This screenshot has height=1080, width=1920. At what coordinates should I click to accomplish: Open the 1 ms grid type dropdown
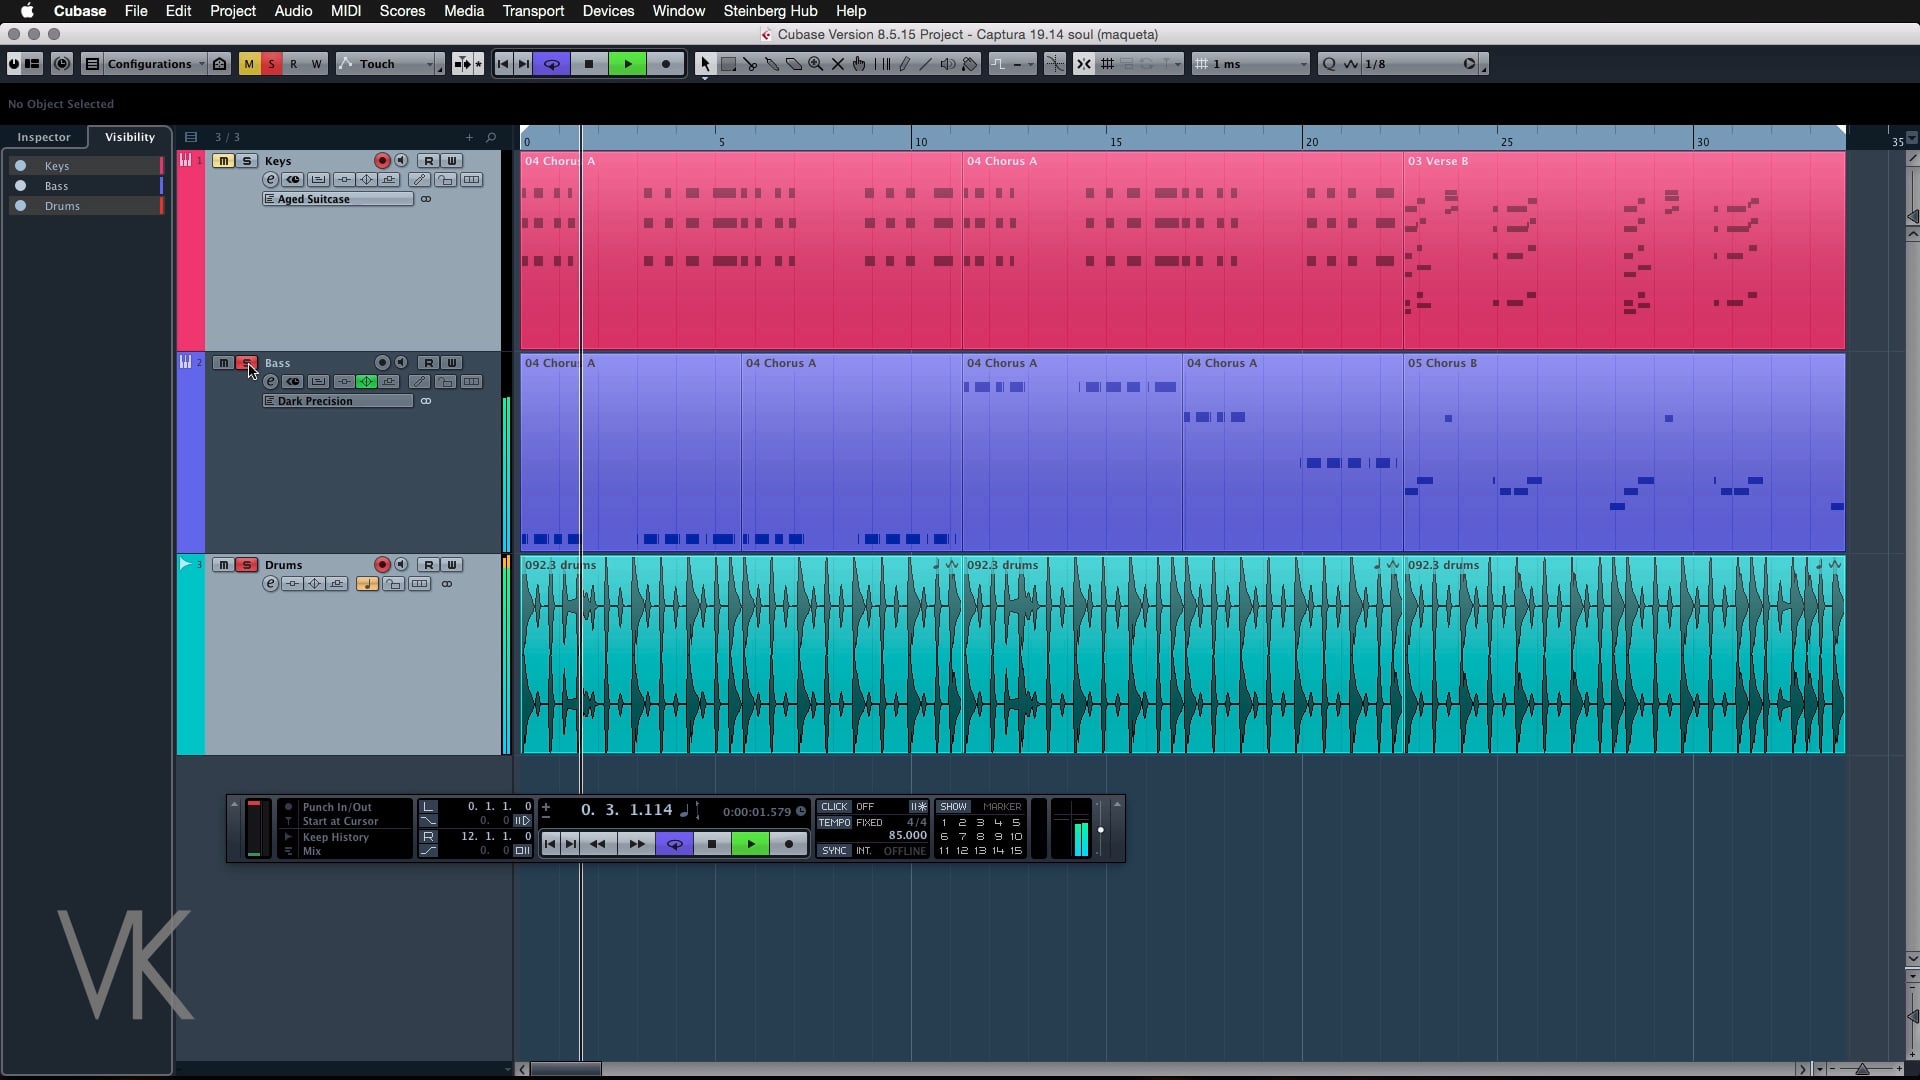tap(1250, 64)
